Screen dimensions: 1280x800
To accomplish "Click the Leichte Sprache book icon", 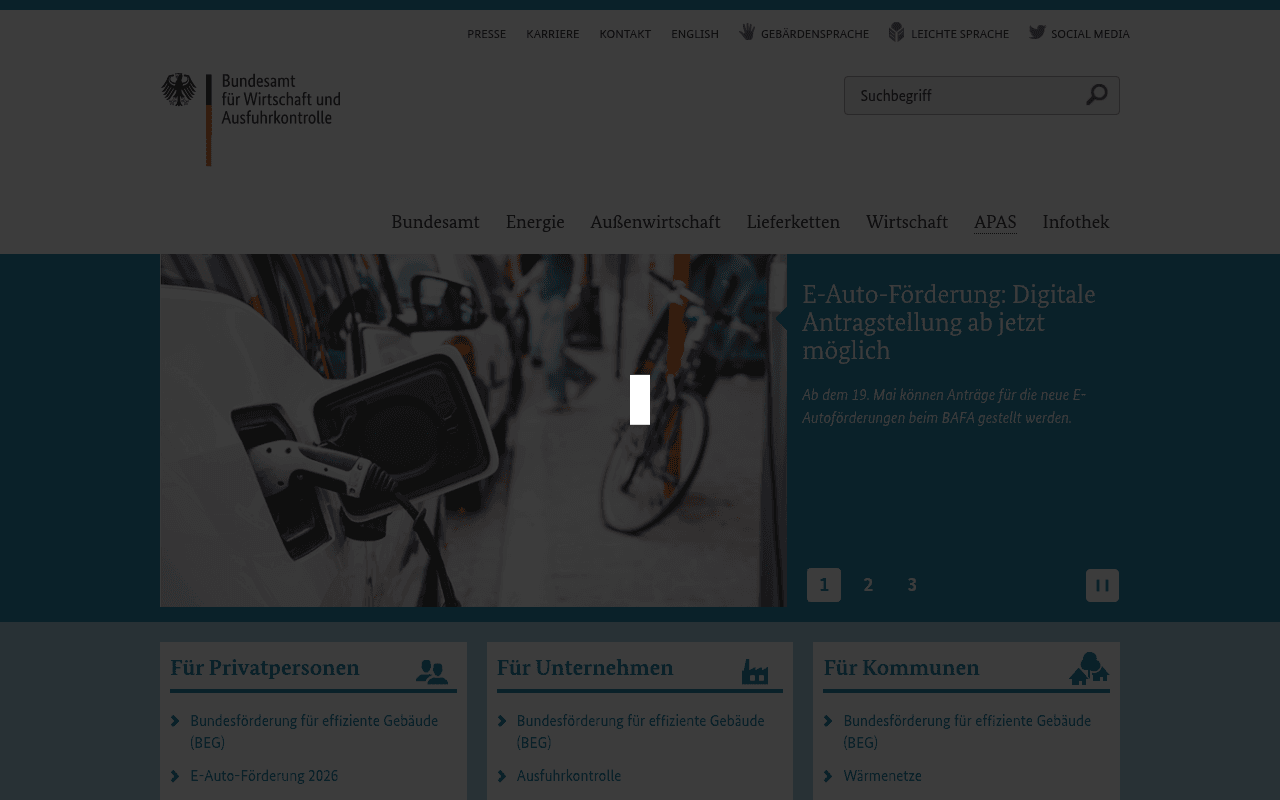I will point(896,32).
